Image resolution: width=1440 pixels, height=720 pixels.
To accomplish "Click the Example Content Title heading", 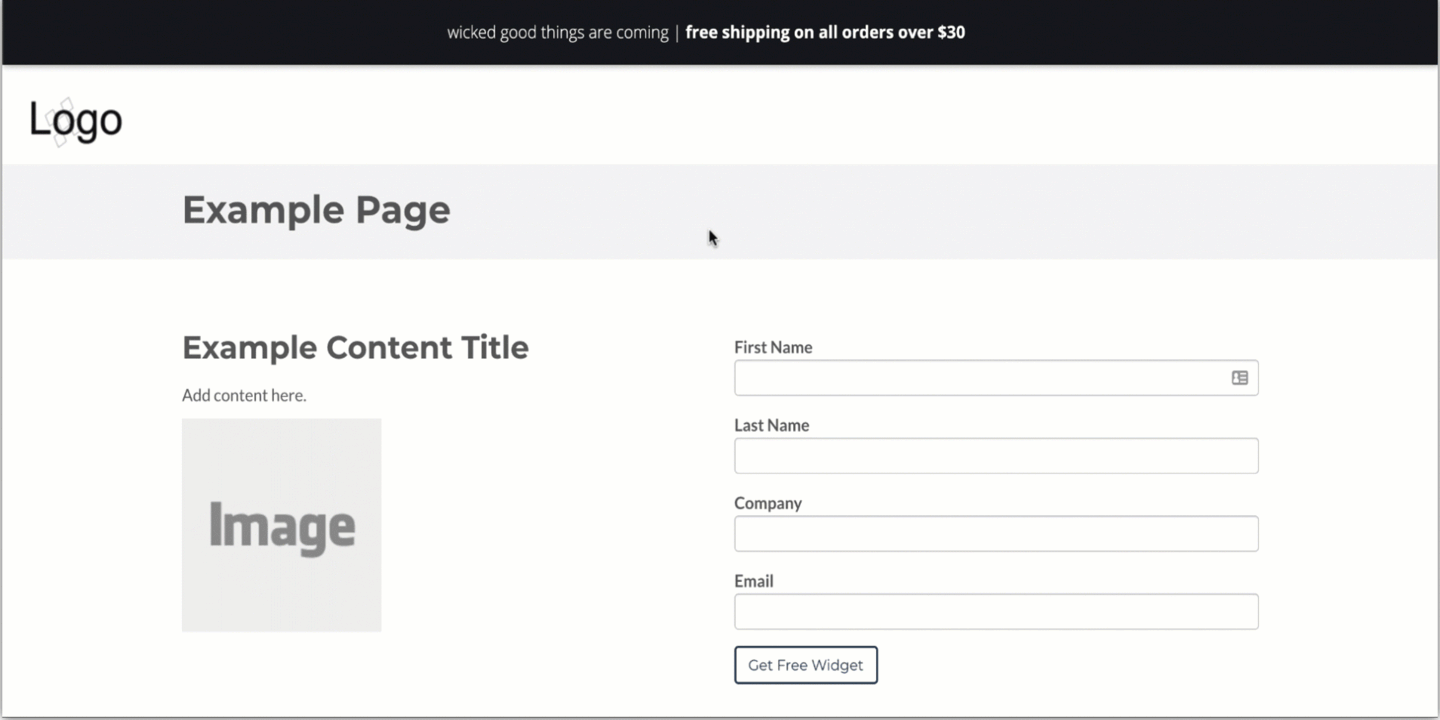I will [x=355, y=347].
